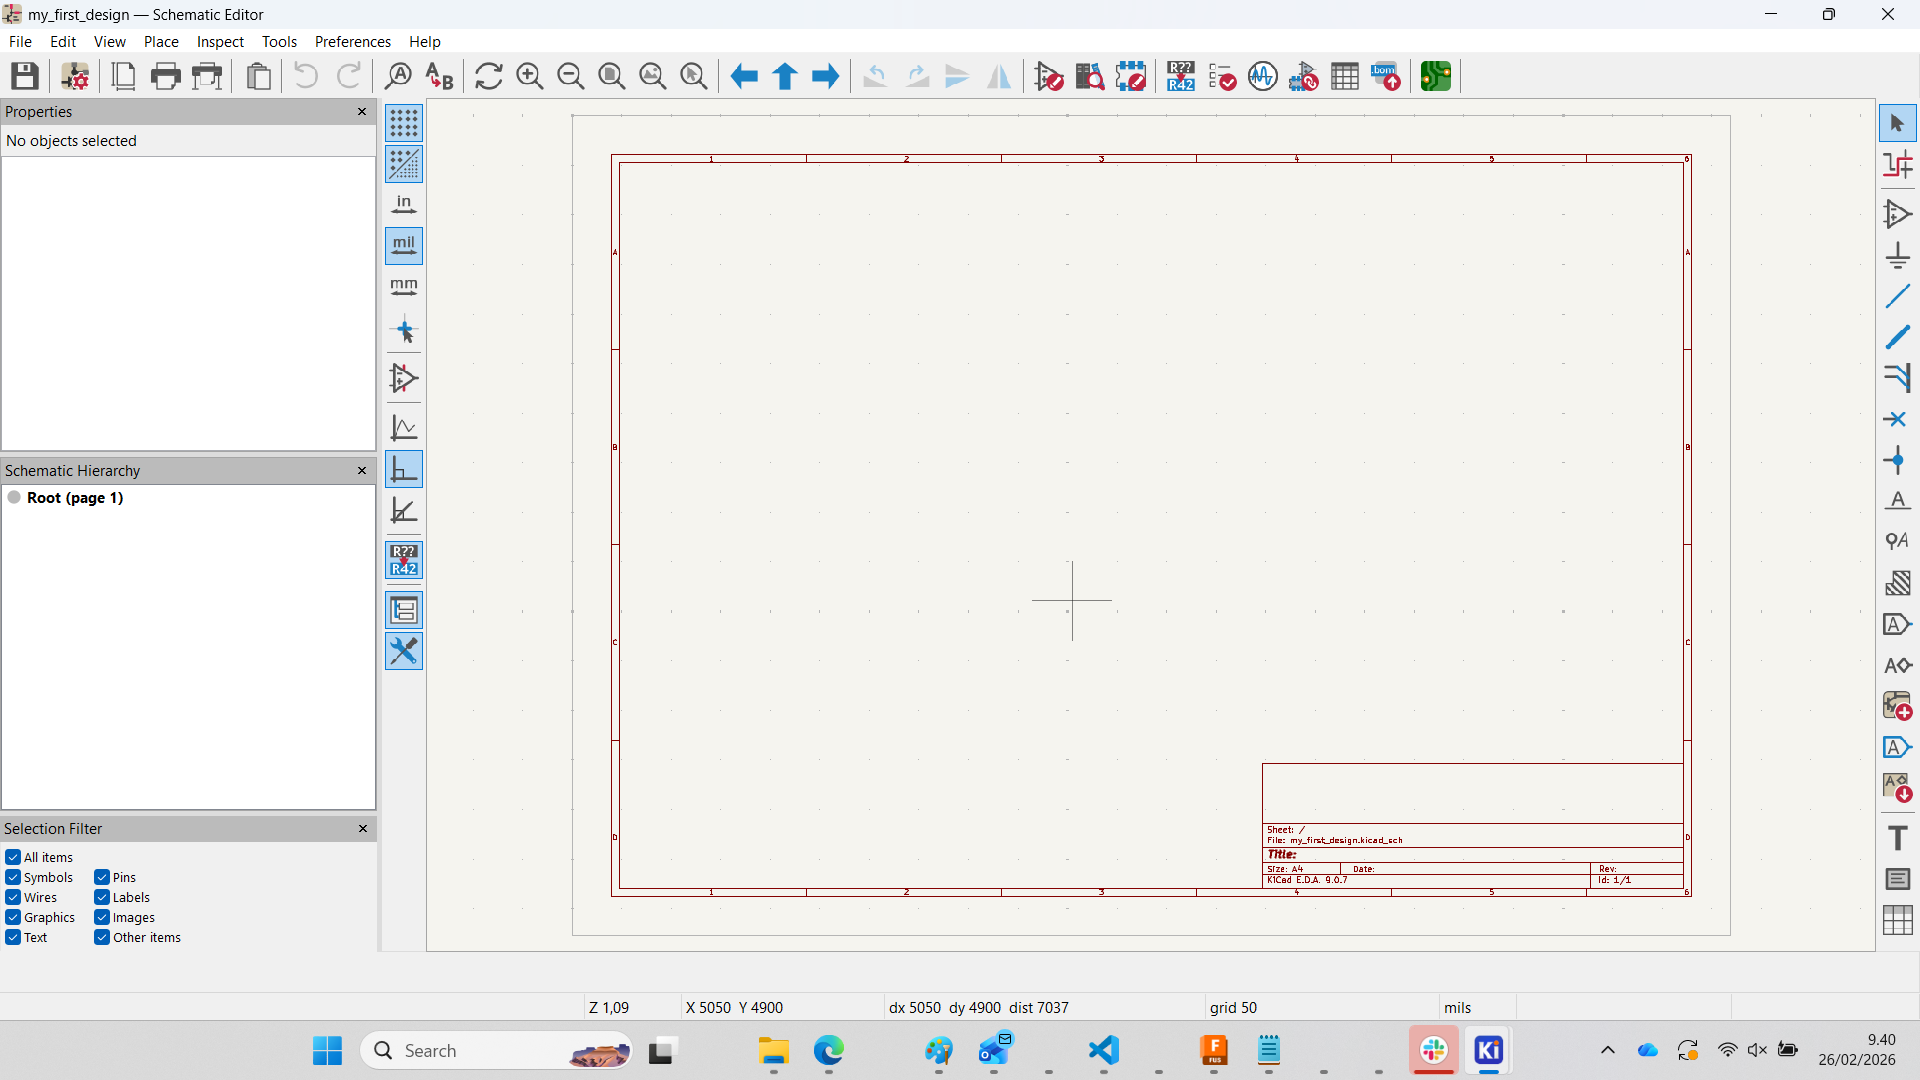Close the Selection Filter panel
The height and width of the screenshot is (1080, 1920).
pos(362,828)
